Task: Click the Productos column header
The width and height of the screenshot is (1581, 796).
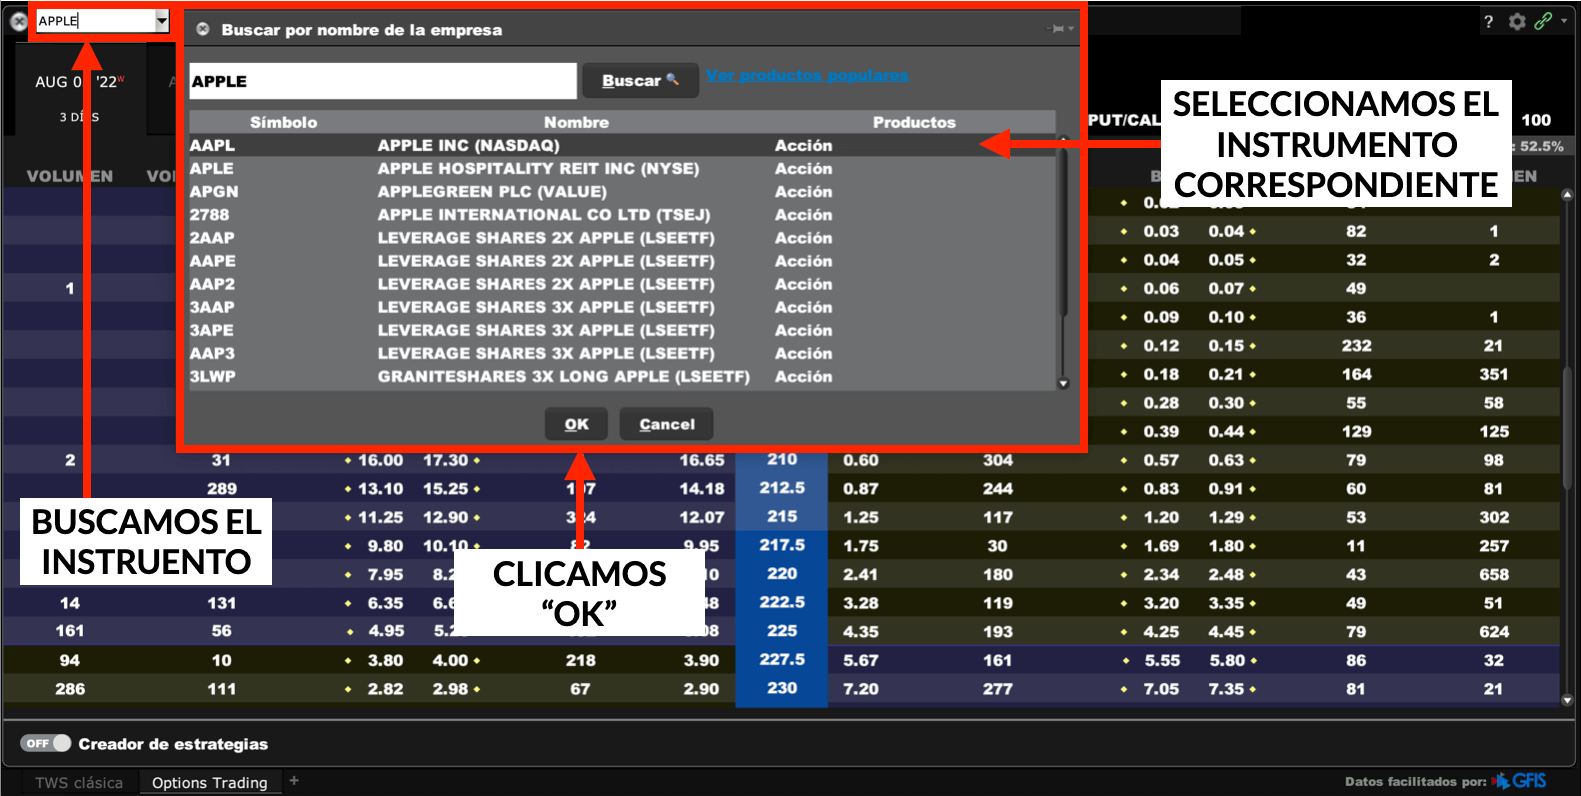Action: [x=914, y=122]
